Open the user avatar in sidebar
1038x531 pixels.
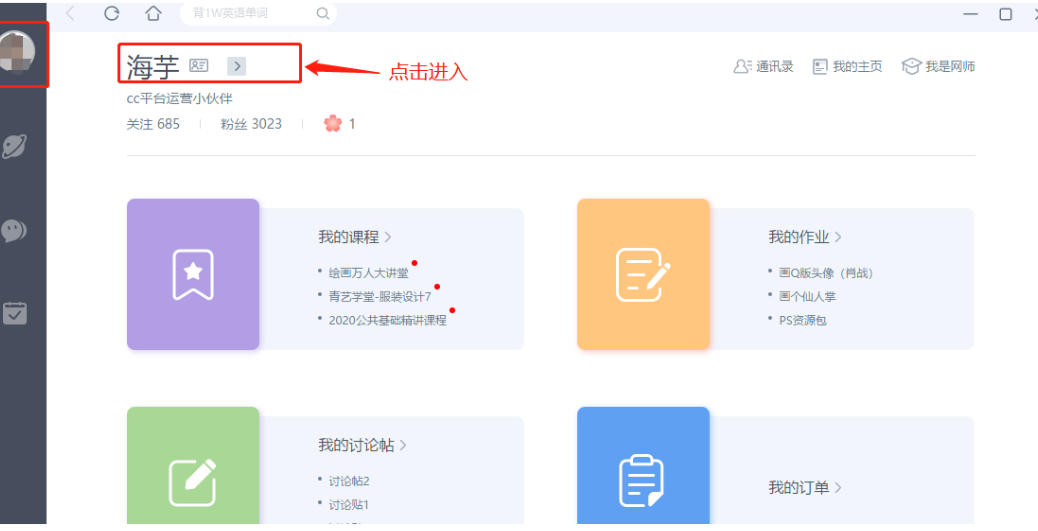[17, 51]
